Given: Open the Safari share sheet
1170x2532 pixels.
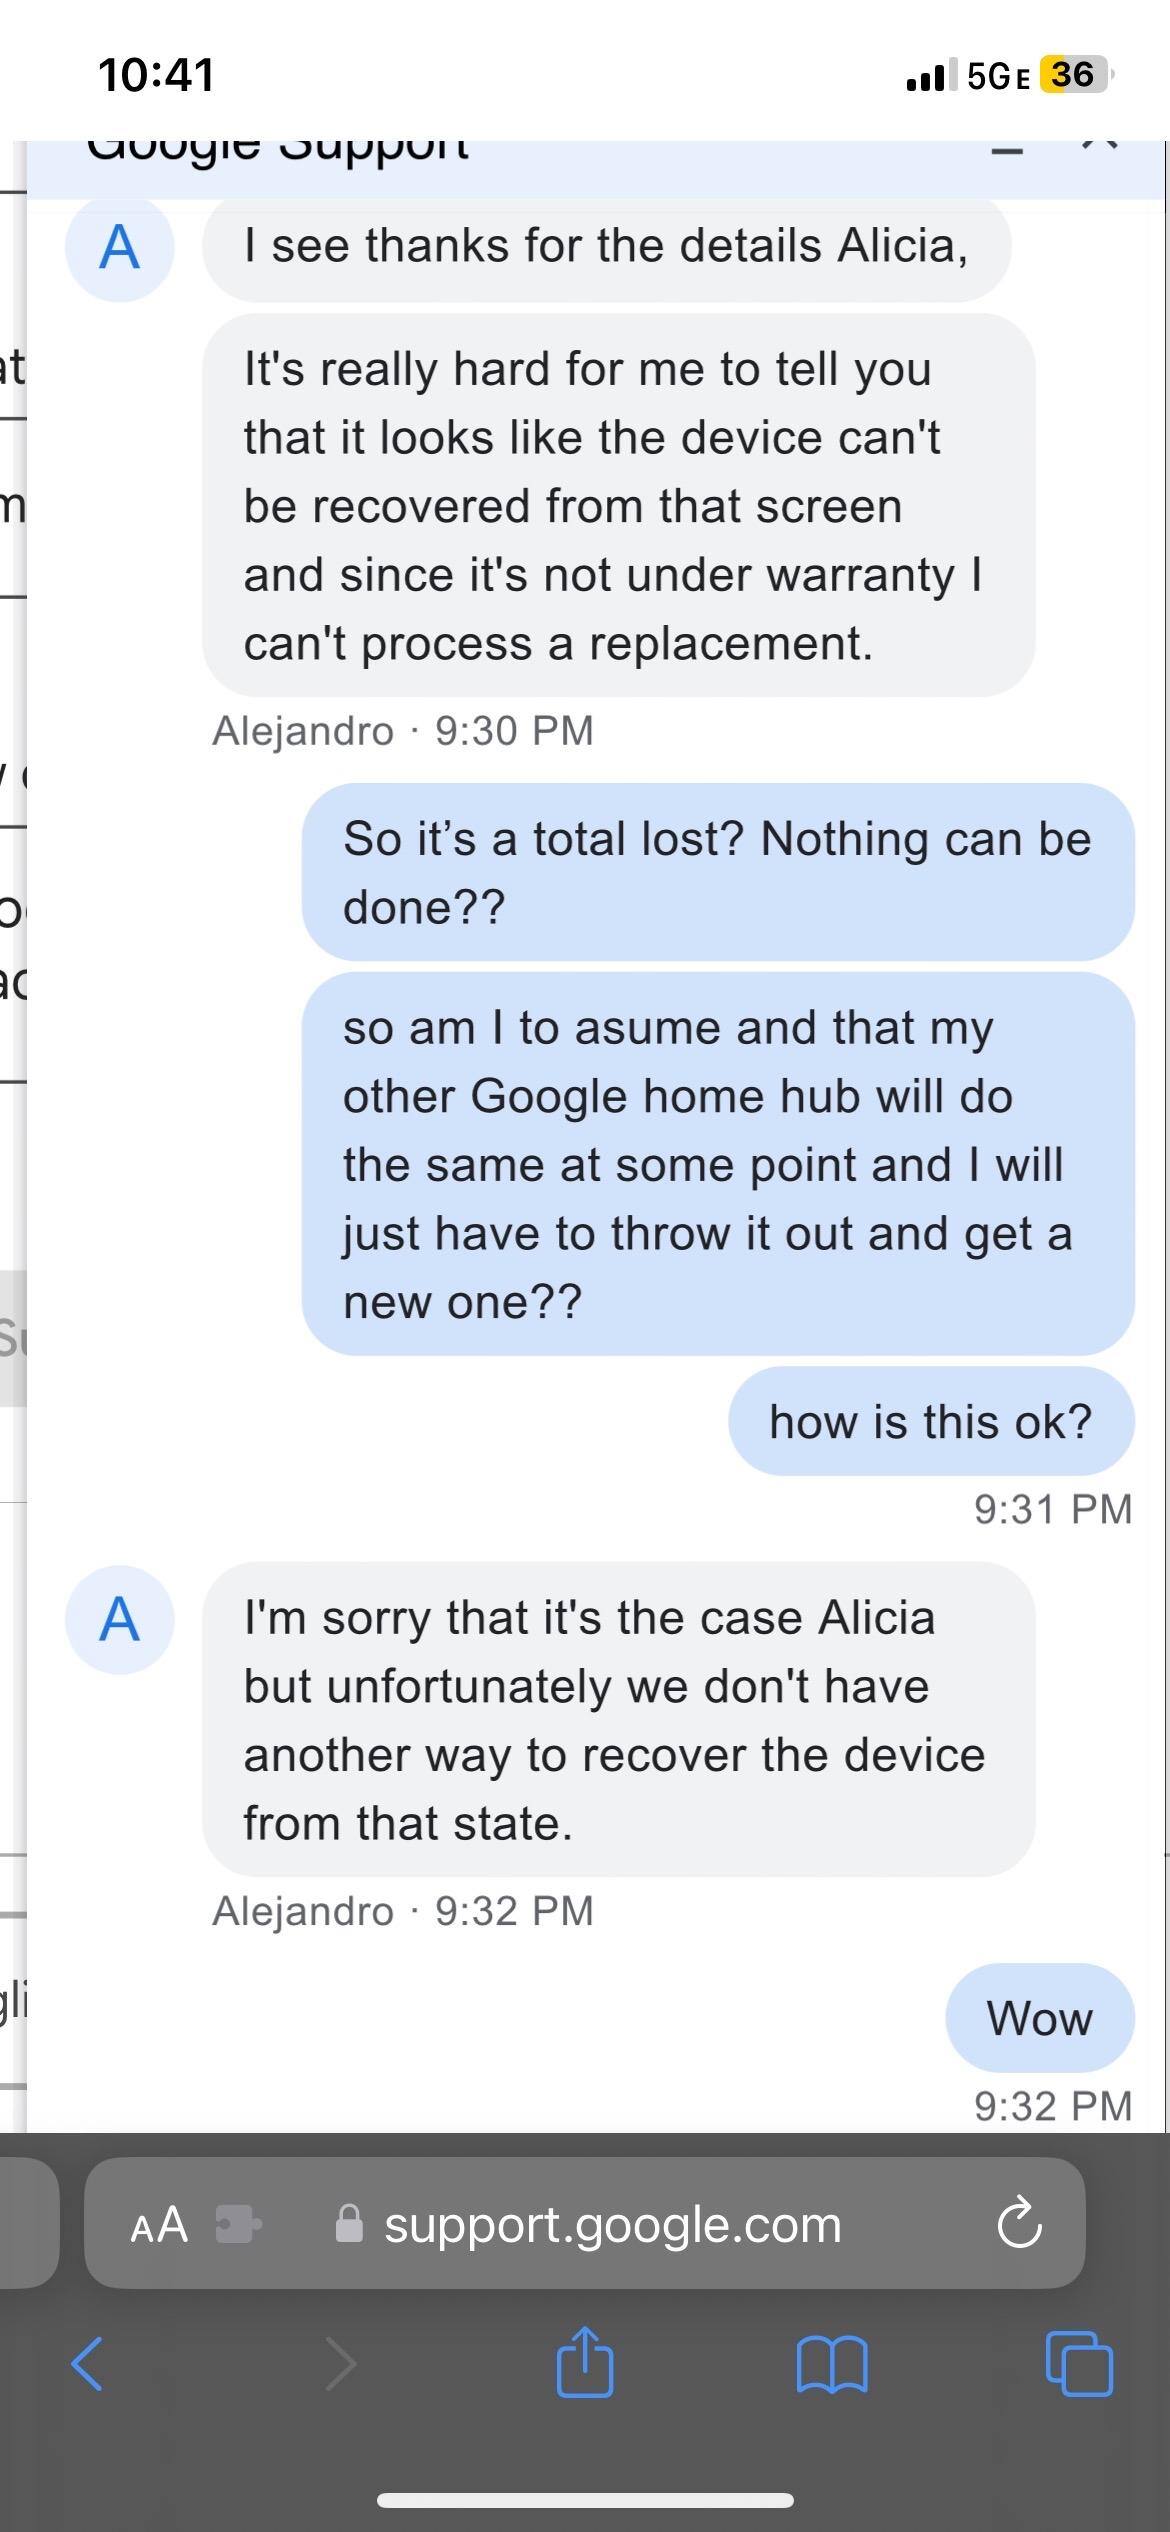Looking at the screenshot, I should pyautogui.click(x=585, y=2362).
